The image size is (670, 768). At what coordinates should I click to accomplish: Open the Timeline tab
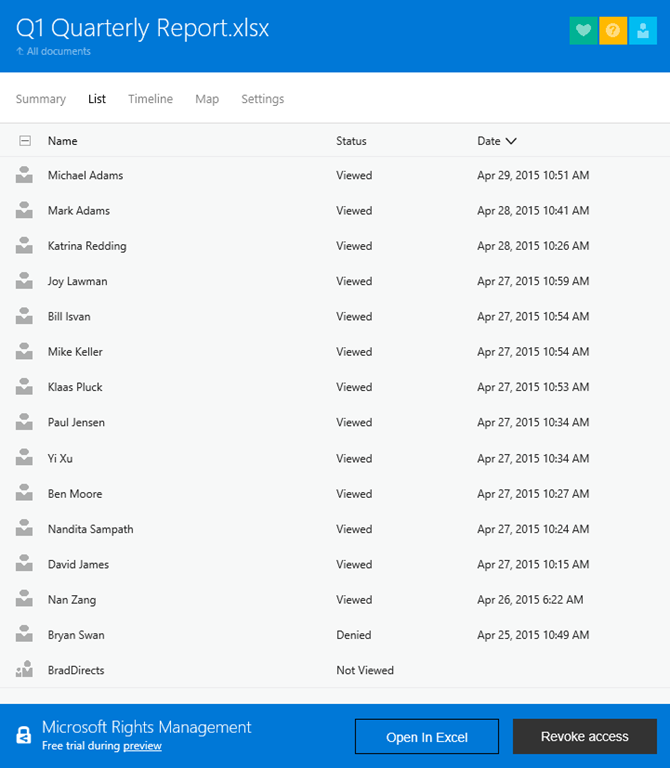tap(150, 99)
